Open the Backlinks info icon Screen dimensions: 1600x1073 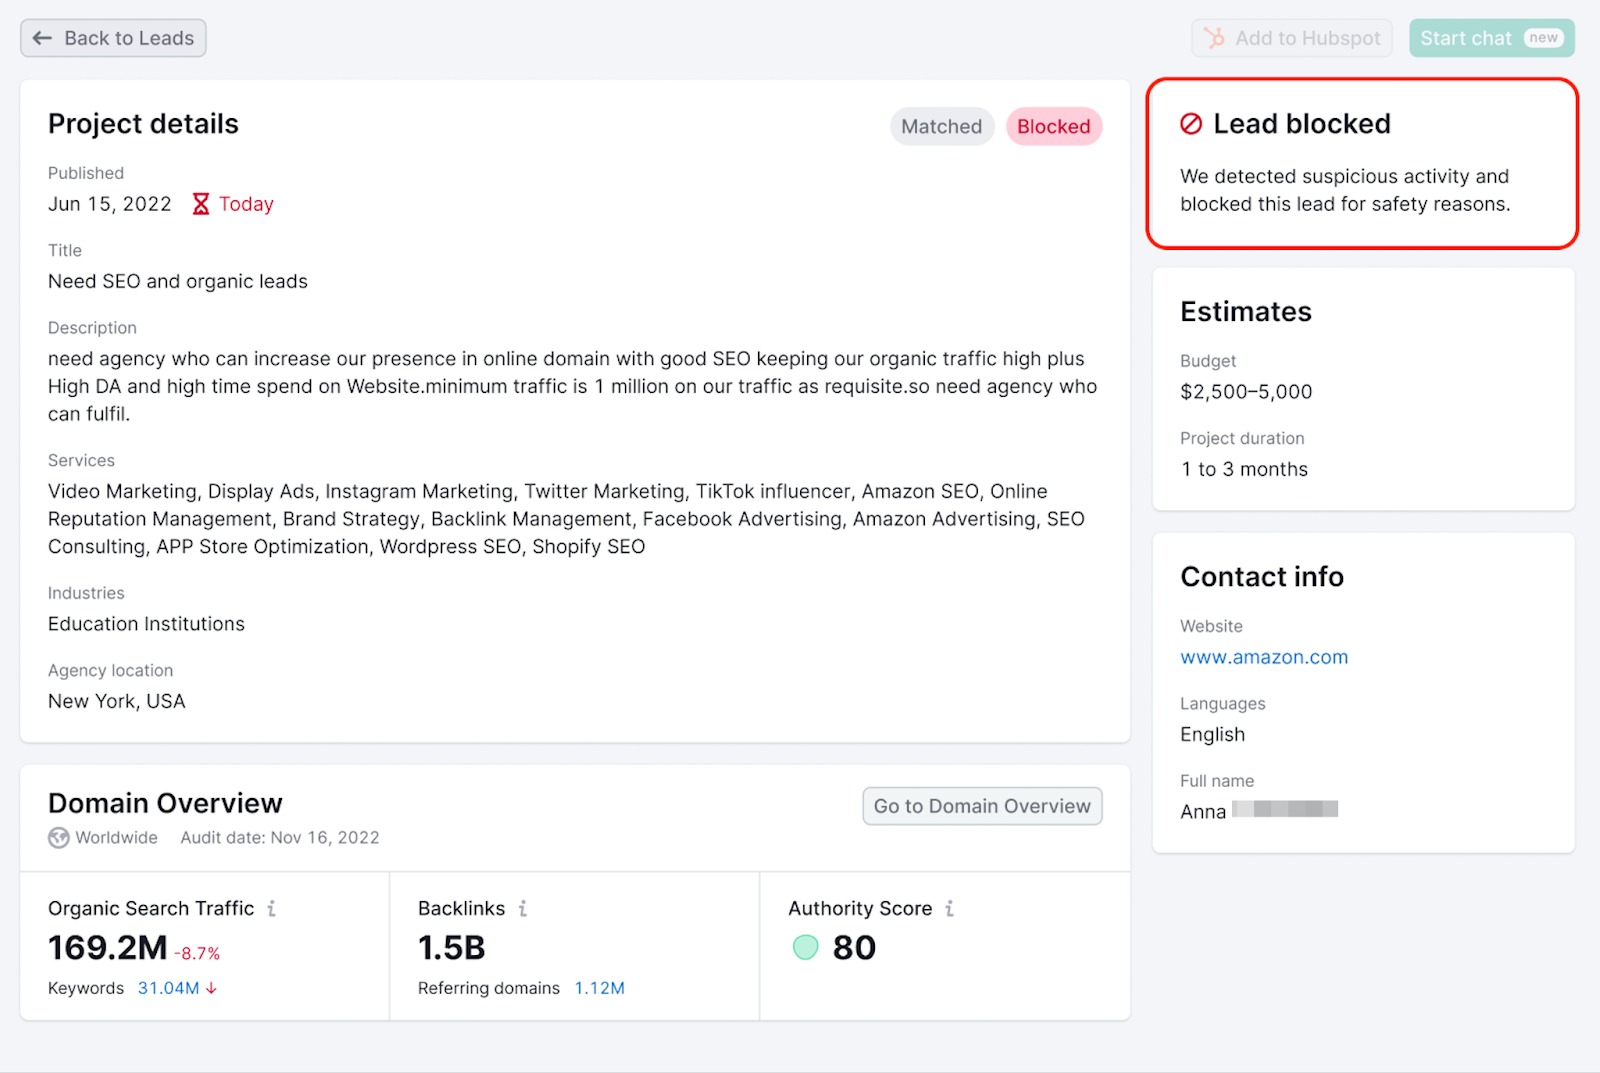(x=522, y=908)
